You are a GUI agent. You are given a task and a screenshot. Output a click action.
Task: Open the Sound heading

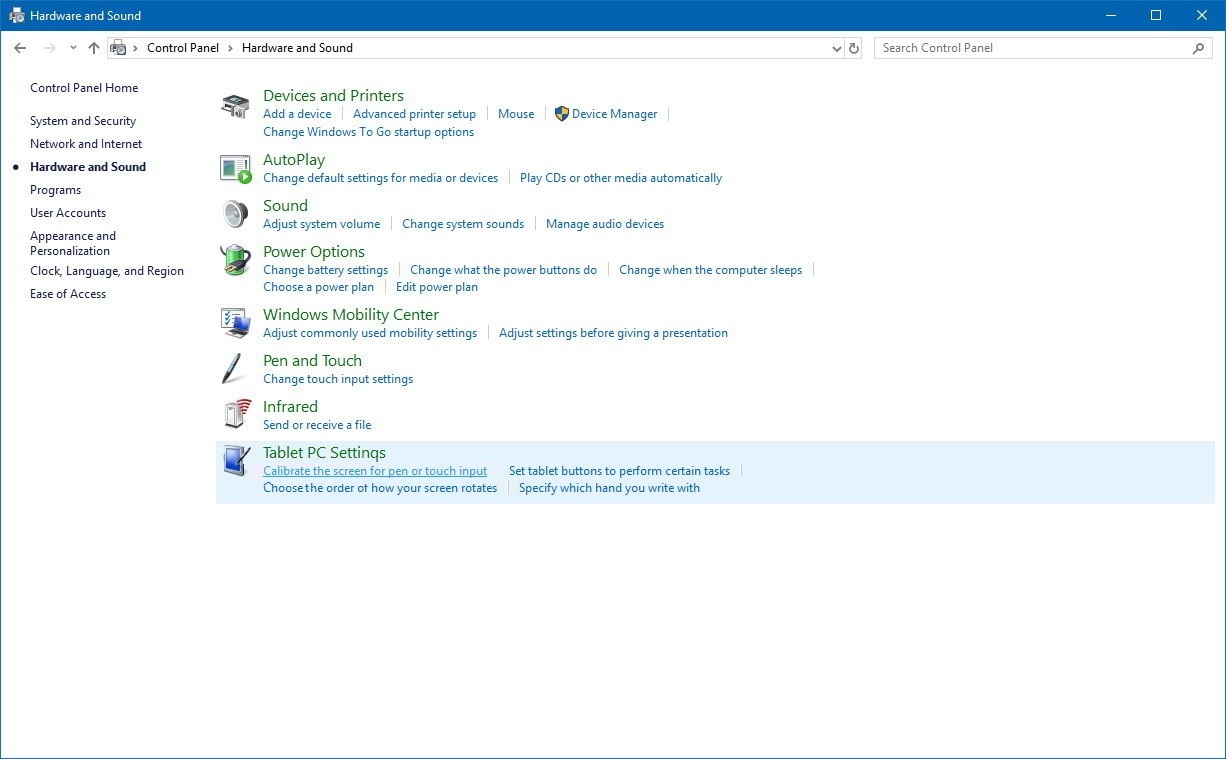coord(285,206)
